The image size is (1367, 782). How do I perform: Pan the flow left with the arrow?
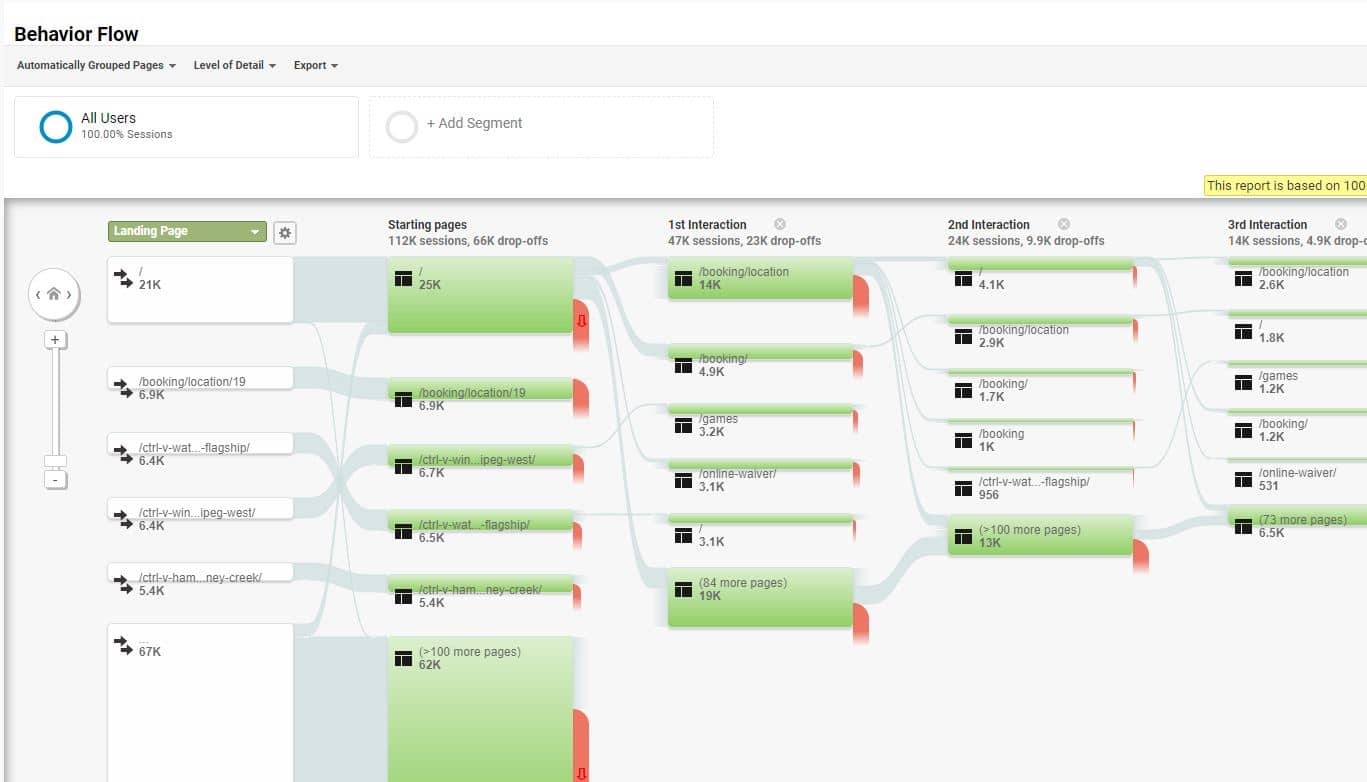tap(38, 295)
